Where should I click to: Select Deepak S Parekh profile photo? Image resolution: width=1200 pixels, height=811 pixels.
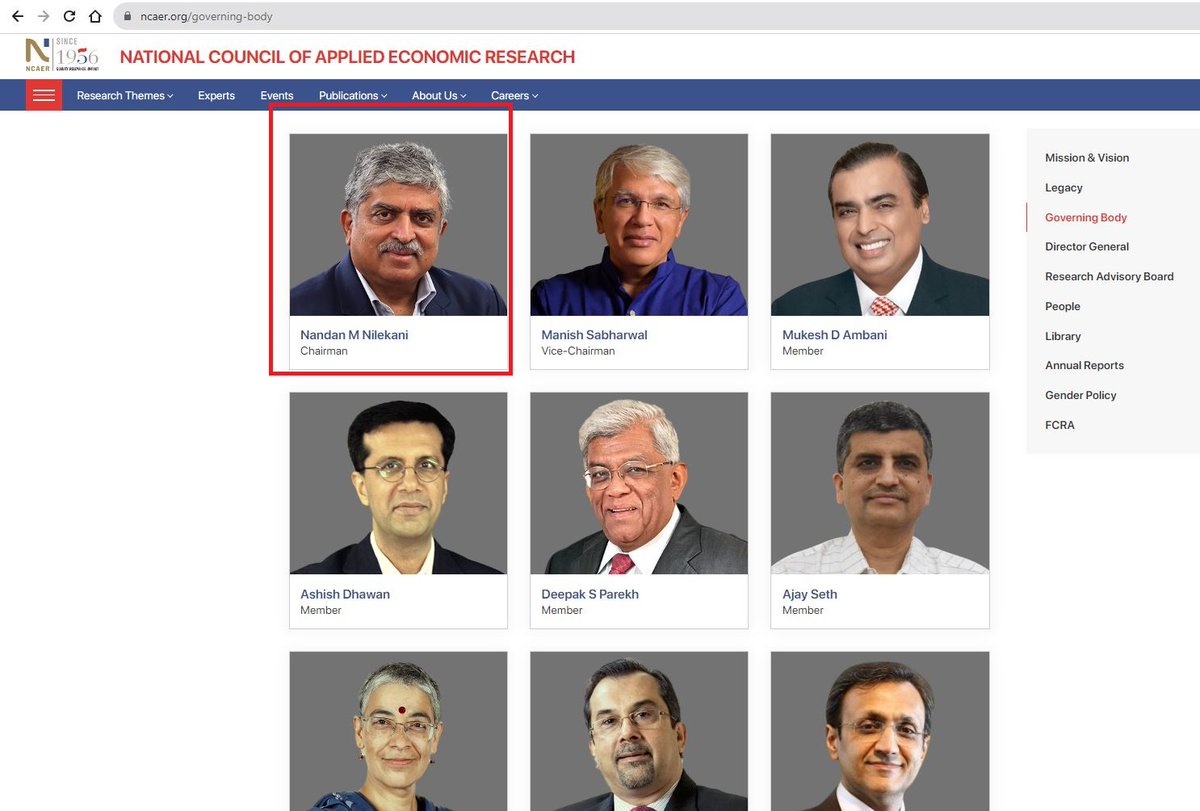click(639, 483)
